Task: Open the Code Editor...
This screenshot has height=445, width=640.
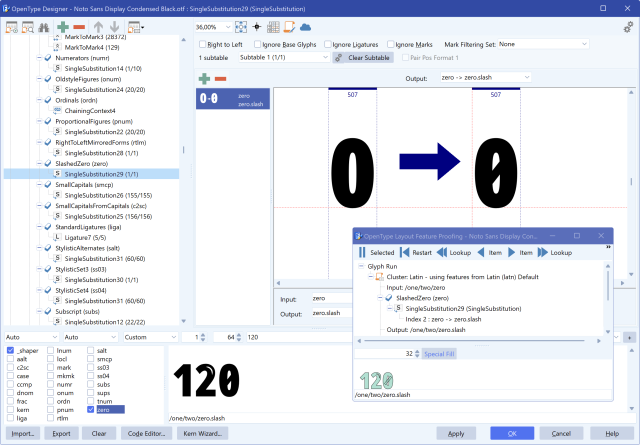Action: [x=147, y=434]
